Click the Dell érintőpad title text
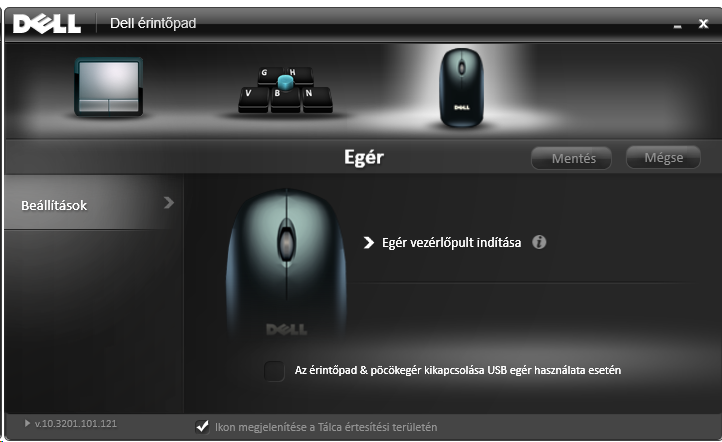This screenshot has height=442, width=722. [x=153, y=23]
